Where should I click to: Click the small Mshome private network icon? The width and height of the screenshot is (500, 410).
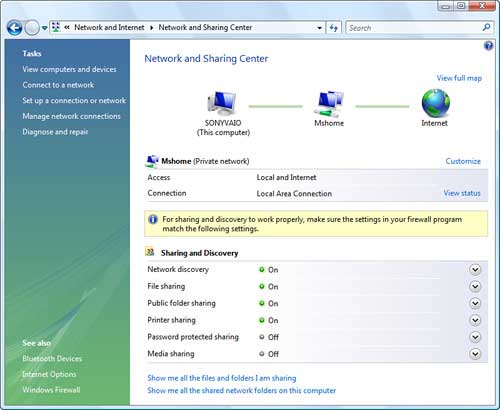[x=152, y=161]
